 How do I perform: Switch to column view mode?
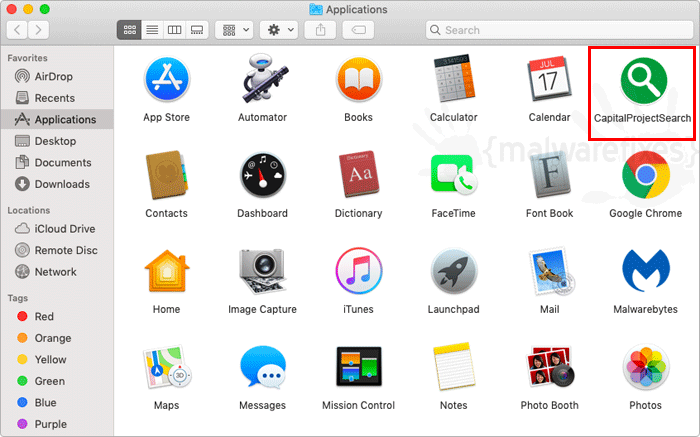(175, 30)
